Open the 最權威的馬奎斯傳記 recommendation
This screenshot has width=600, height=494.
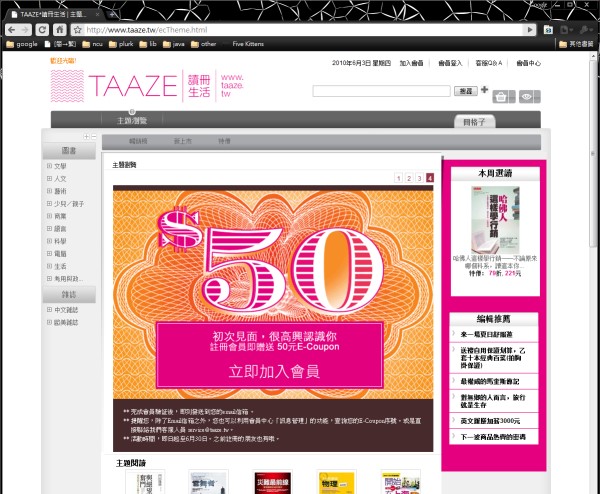coord(490,382)
